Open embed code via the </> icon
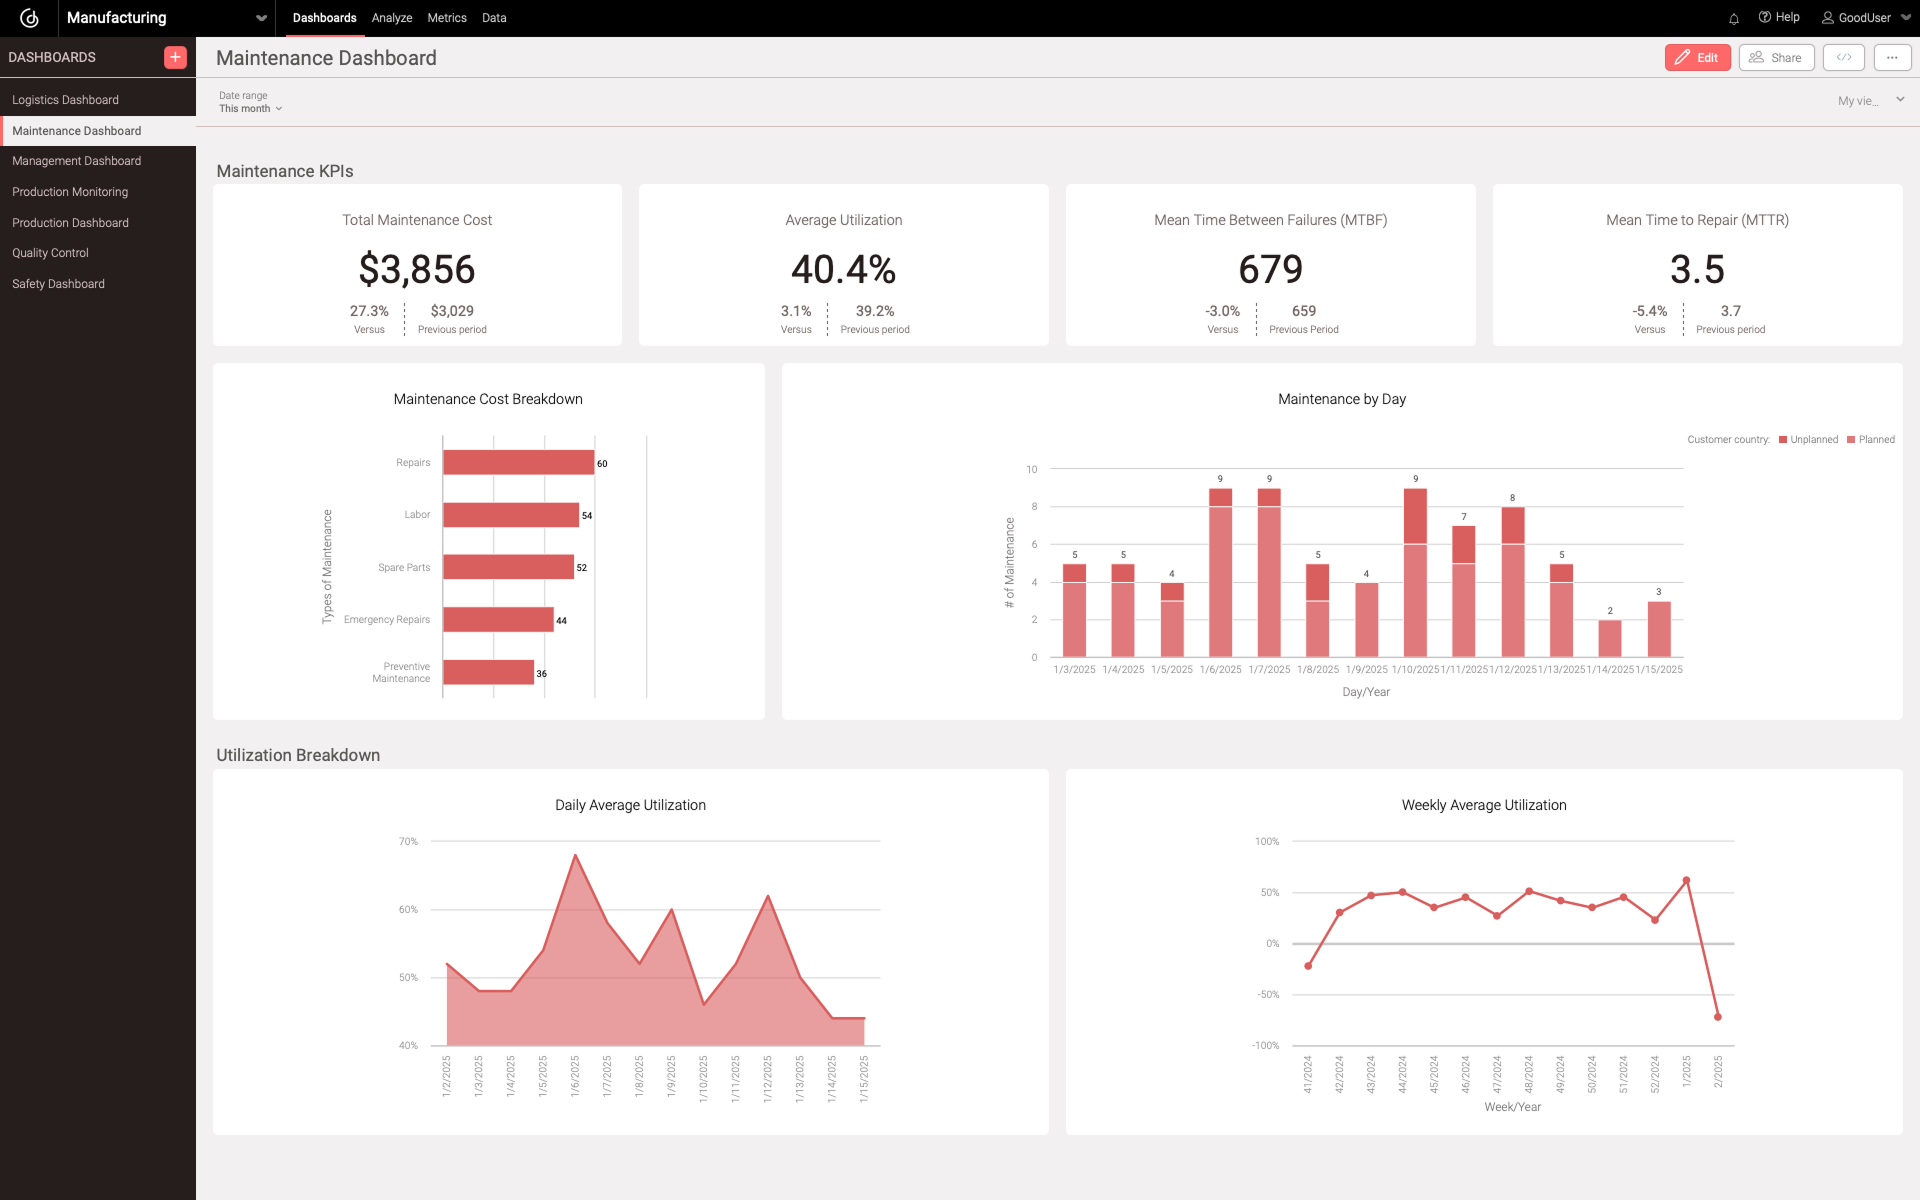The image size is (1920, 1200). 1843,57
